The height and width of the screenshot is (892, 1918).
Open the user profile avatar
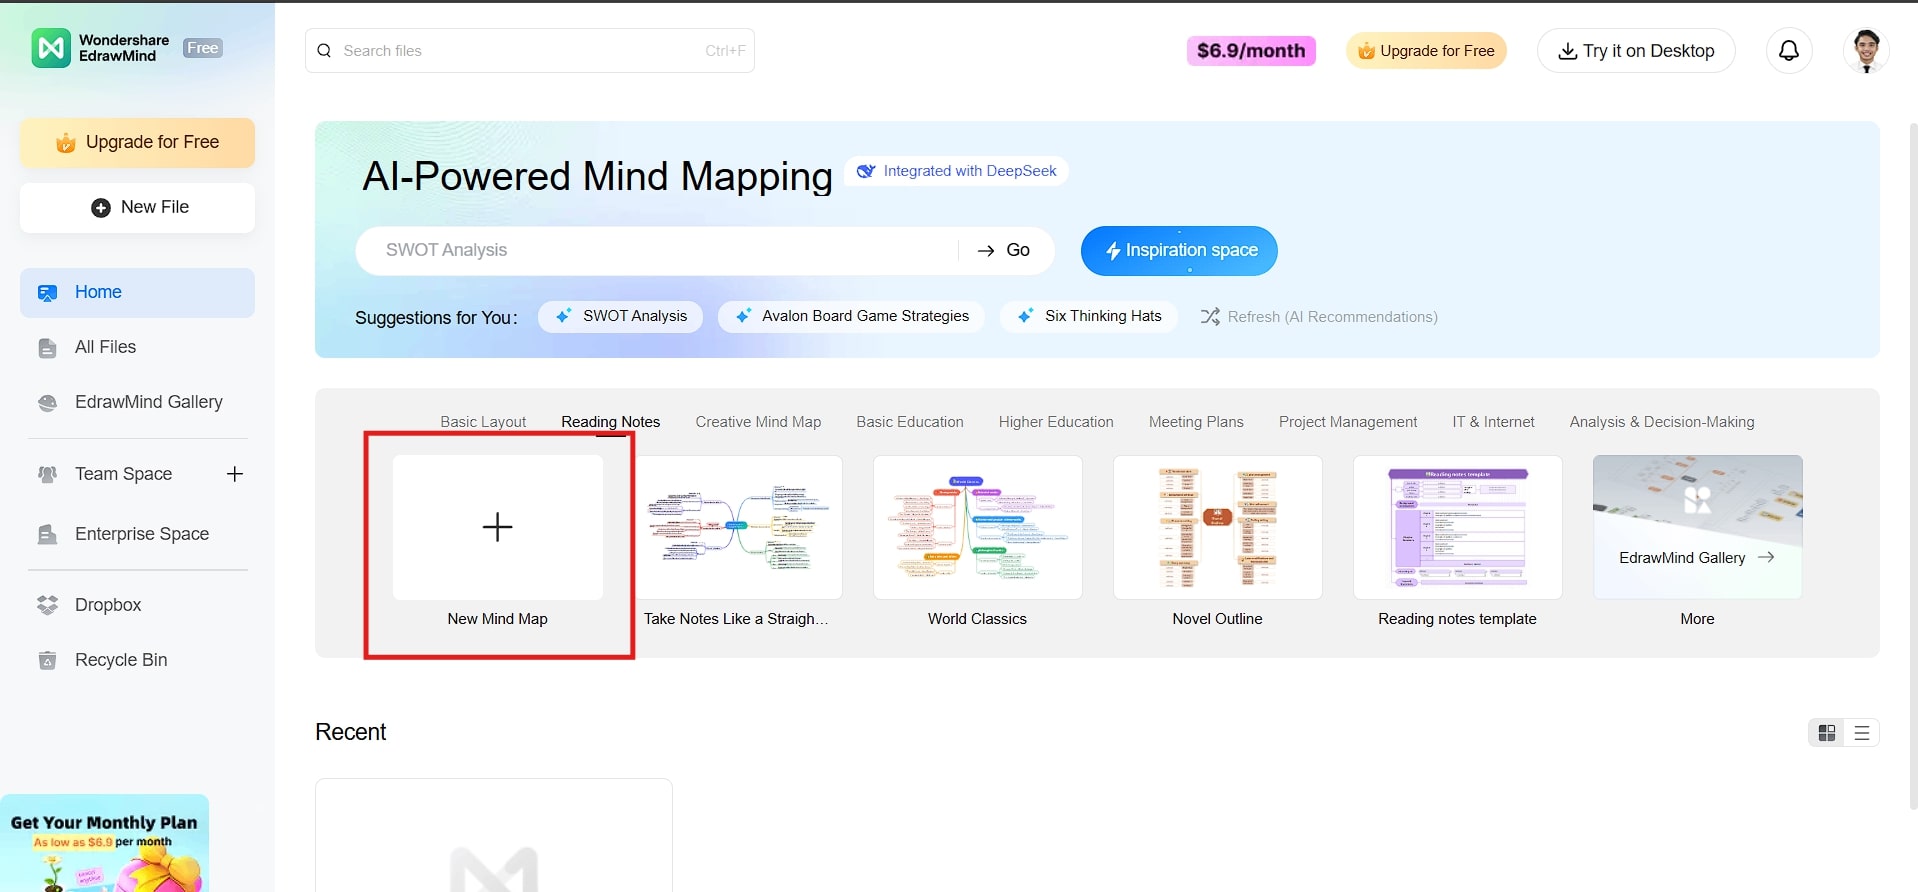1866,50
